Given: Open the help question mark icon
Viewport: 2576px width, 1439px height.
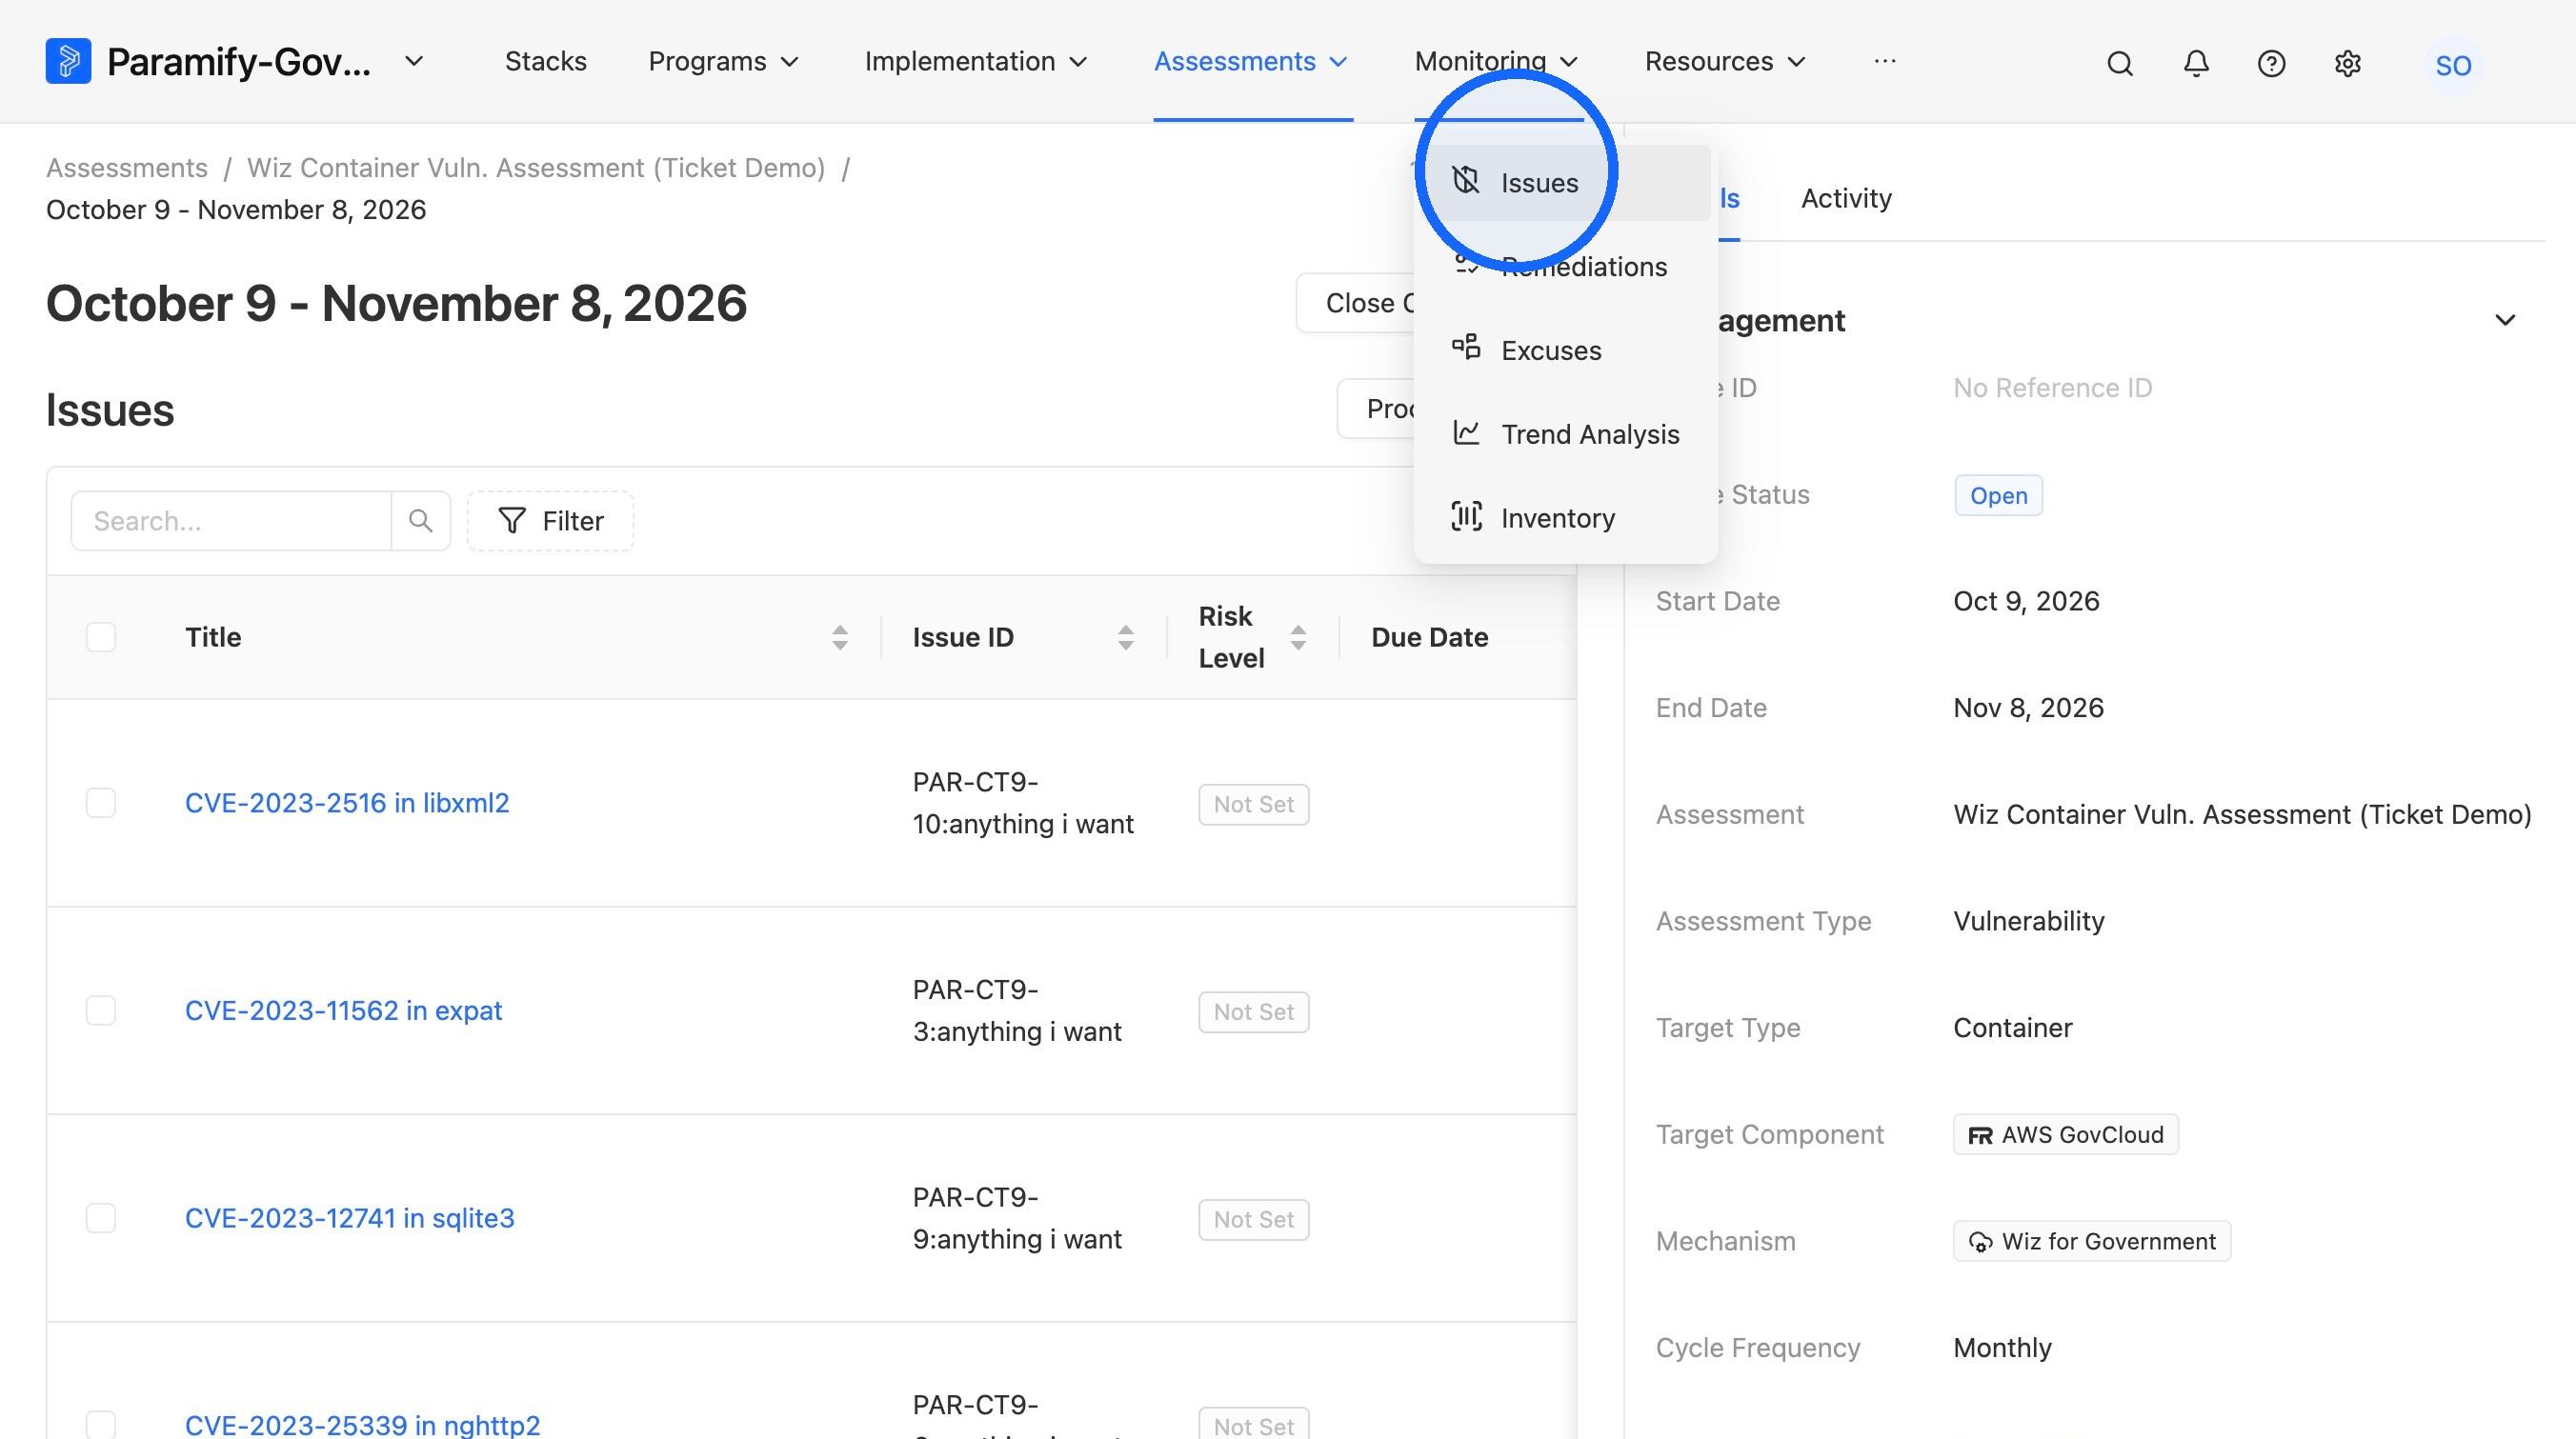Looking at the screenshot, I should click(x=2271, y=63).
